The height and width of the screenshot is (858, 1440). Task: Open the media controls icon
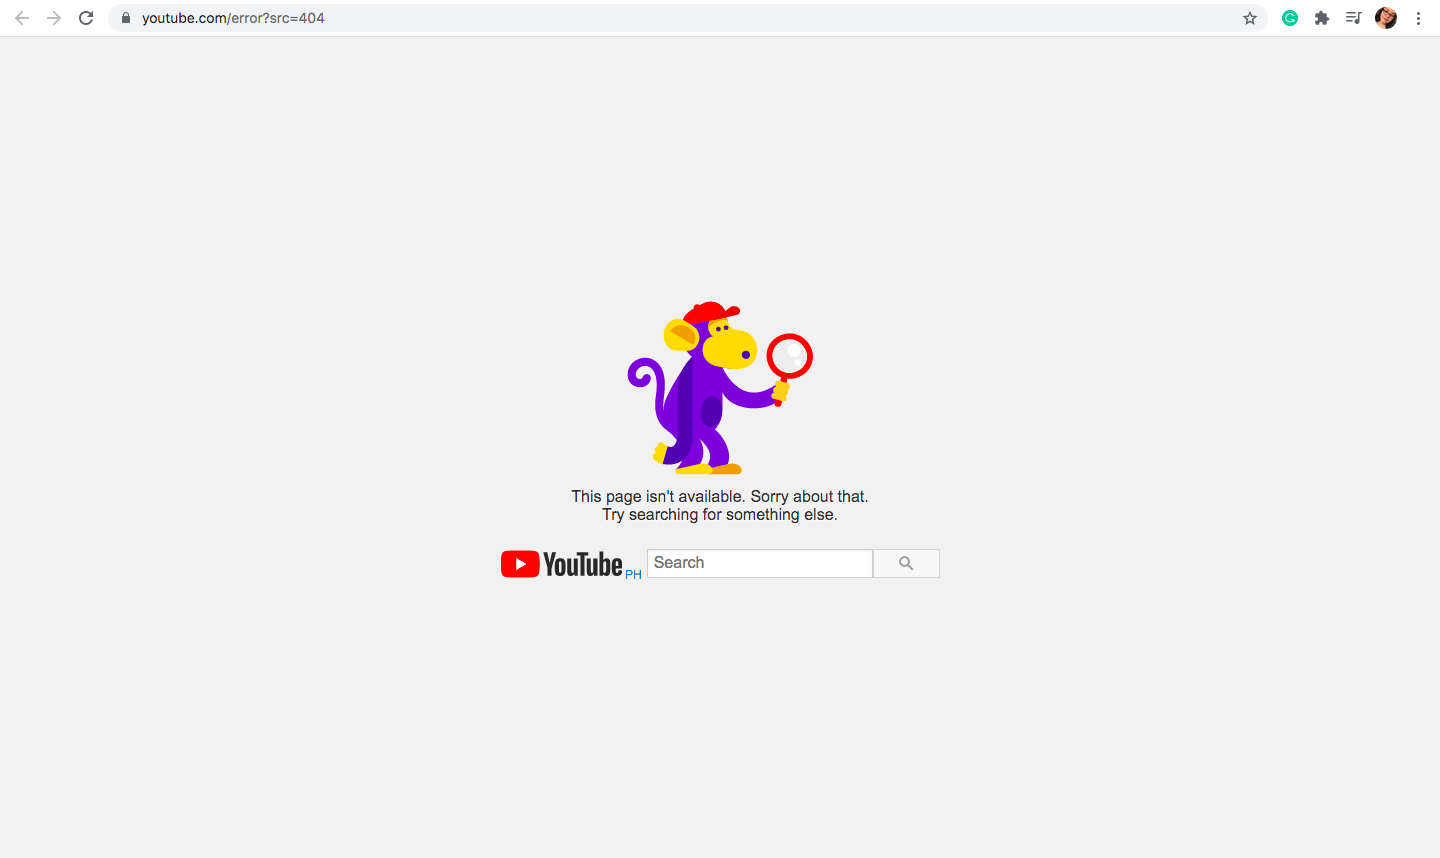[1353, 18]
